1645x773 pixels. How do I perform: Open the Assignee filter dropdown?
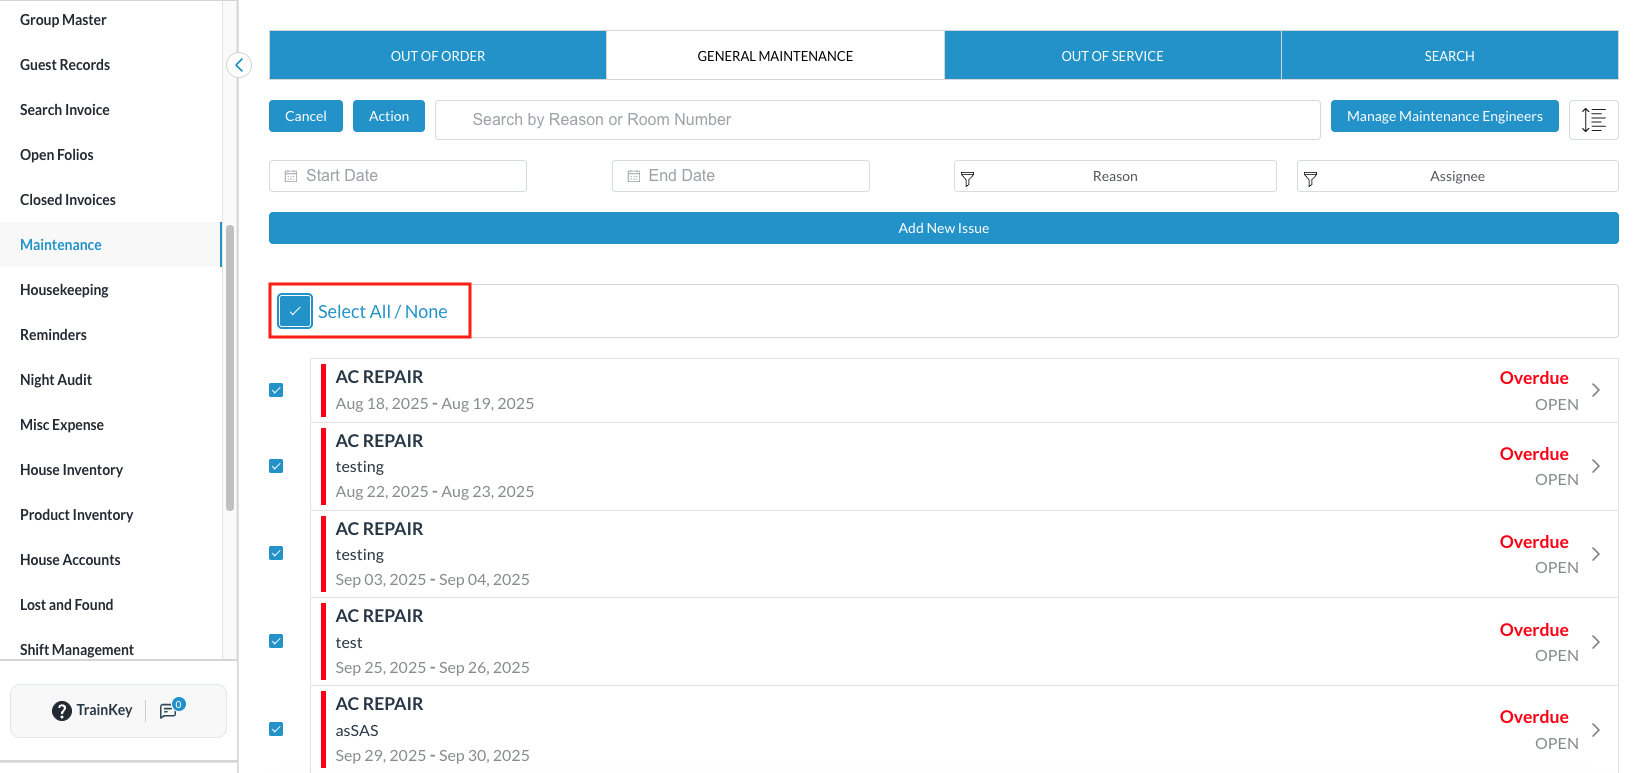coord(1457,176)
